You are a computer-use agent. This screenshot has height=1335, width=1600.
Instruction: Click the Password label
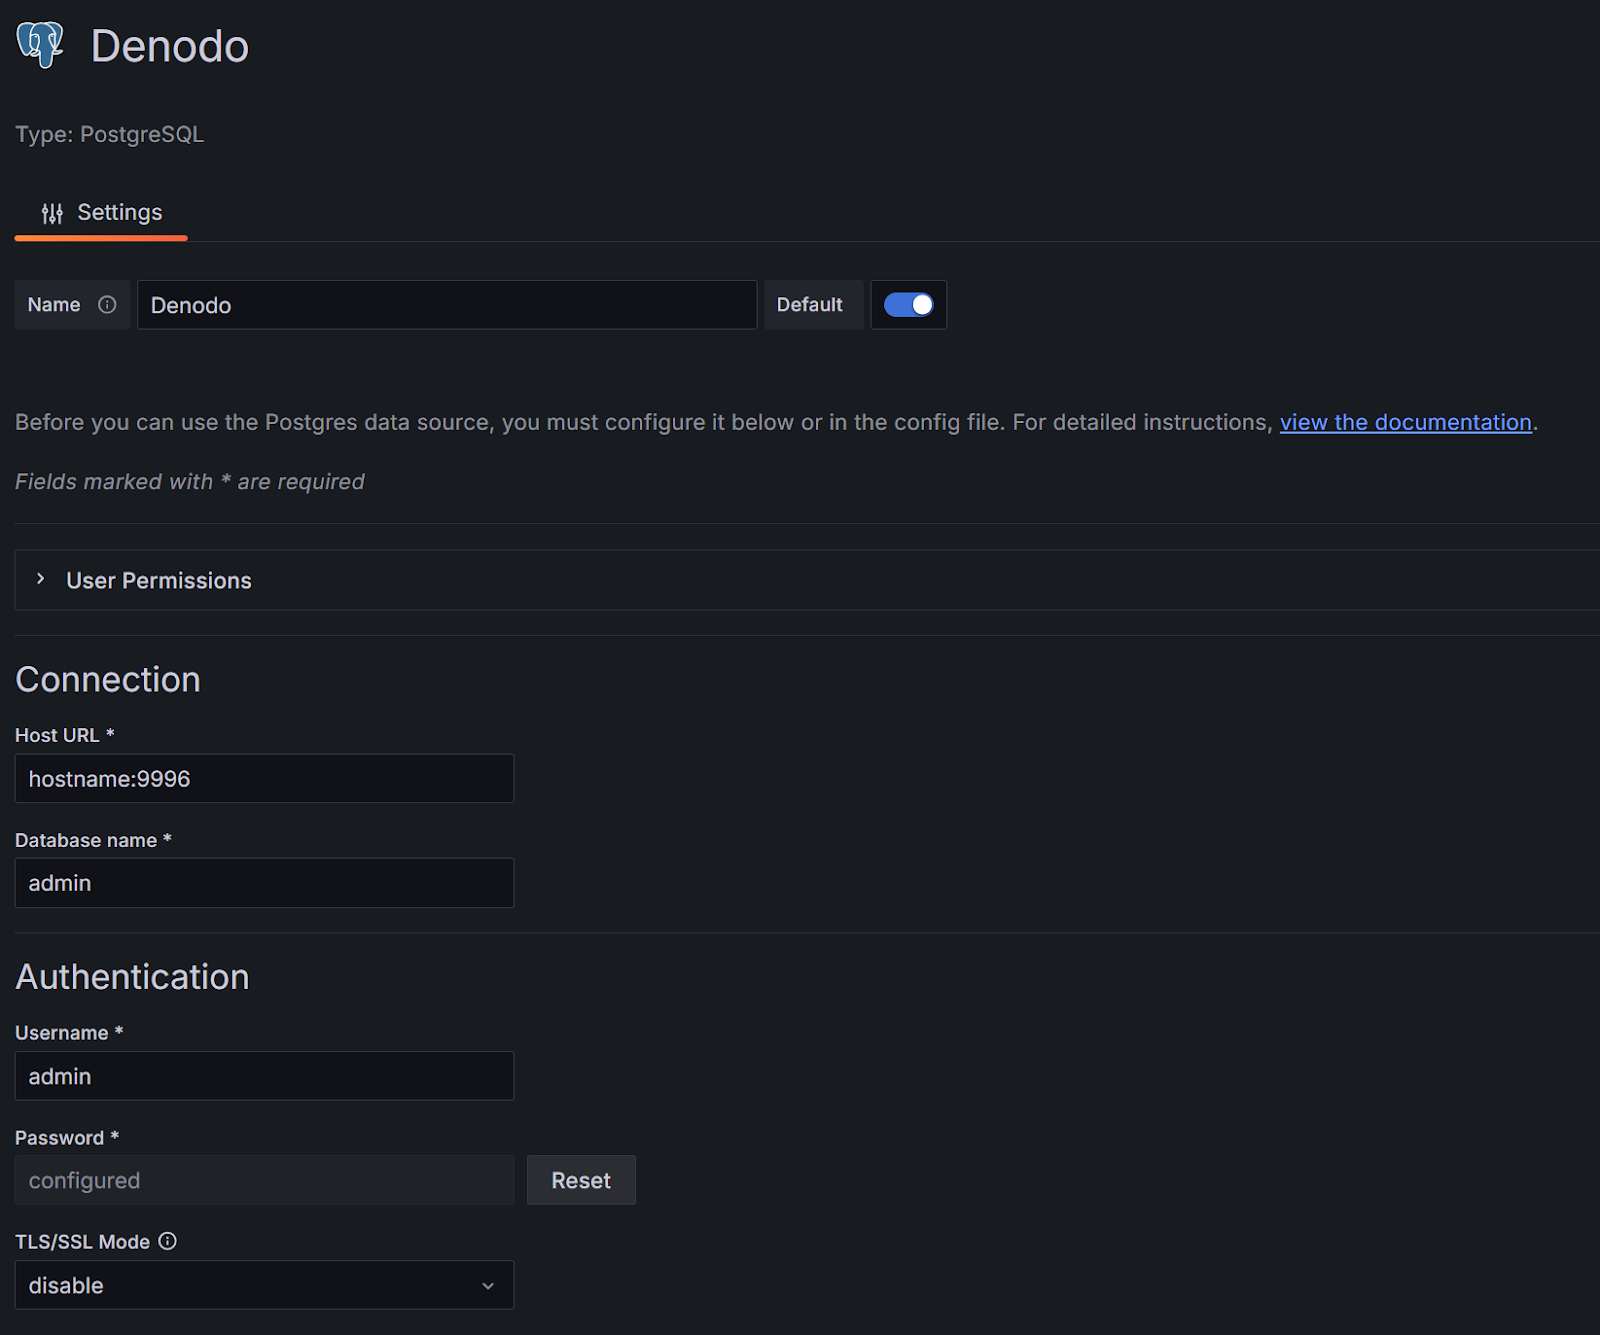point(67,1138)
